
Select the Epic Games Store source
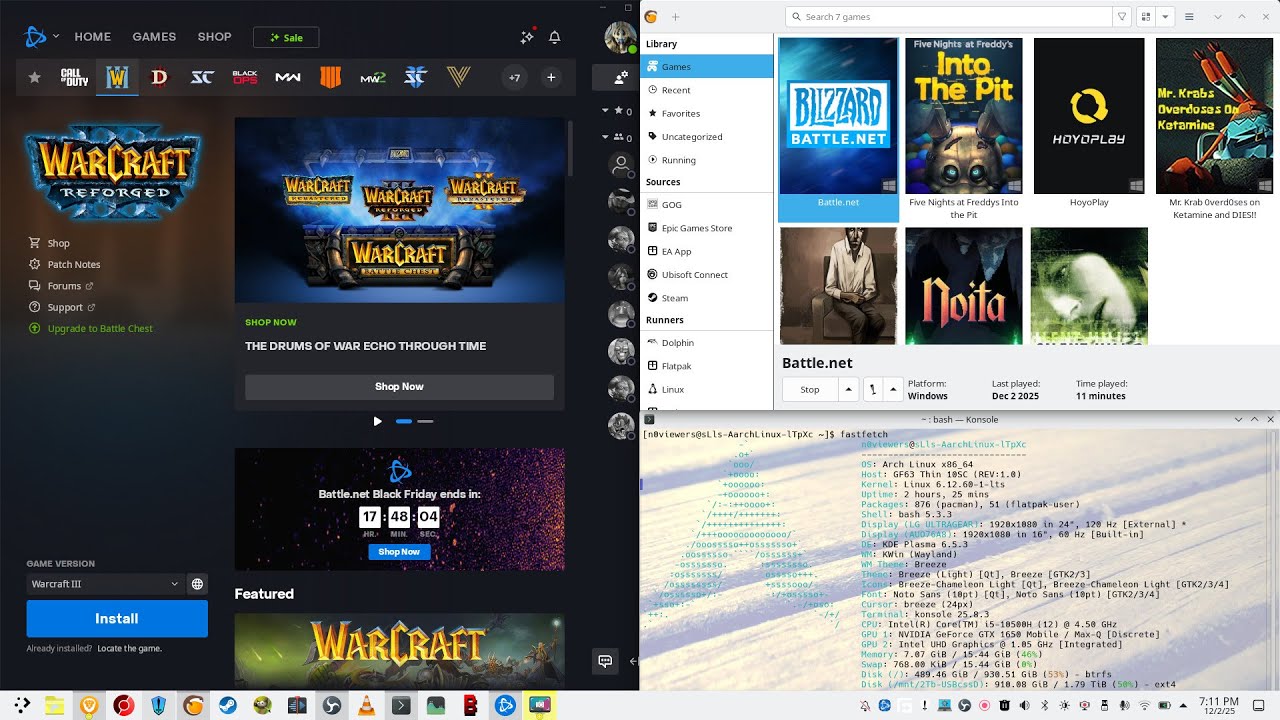(707, 228)
